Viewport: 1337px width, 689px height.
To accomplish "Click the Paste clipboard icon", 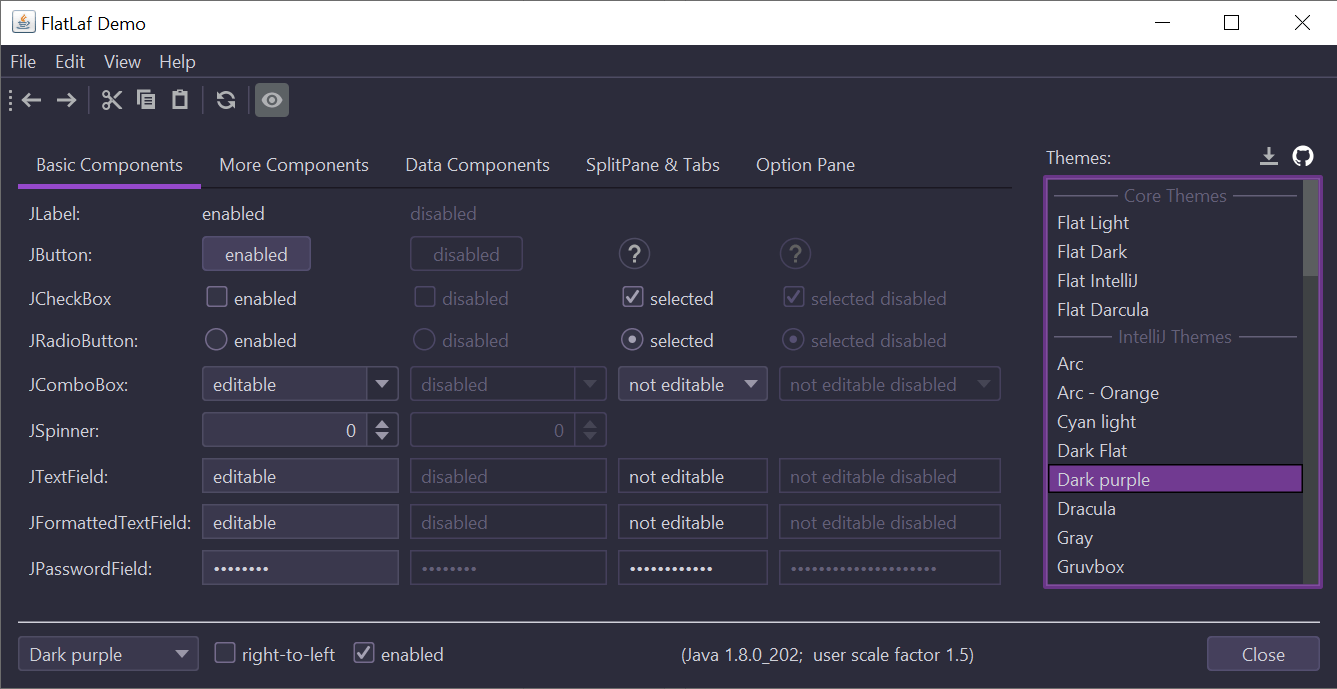I will tap(180, 100).
